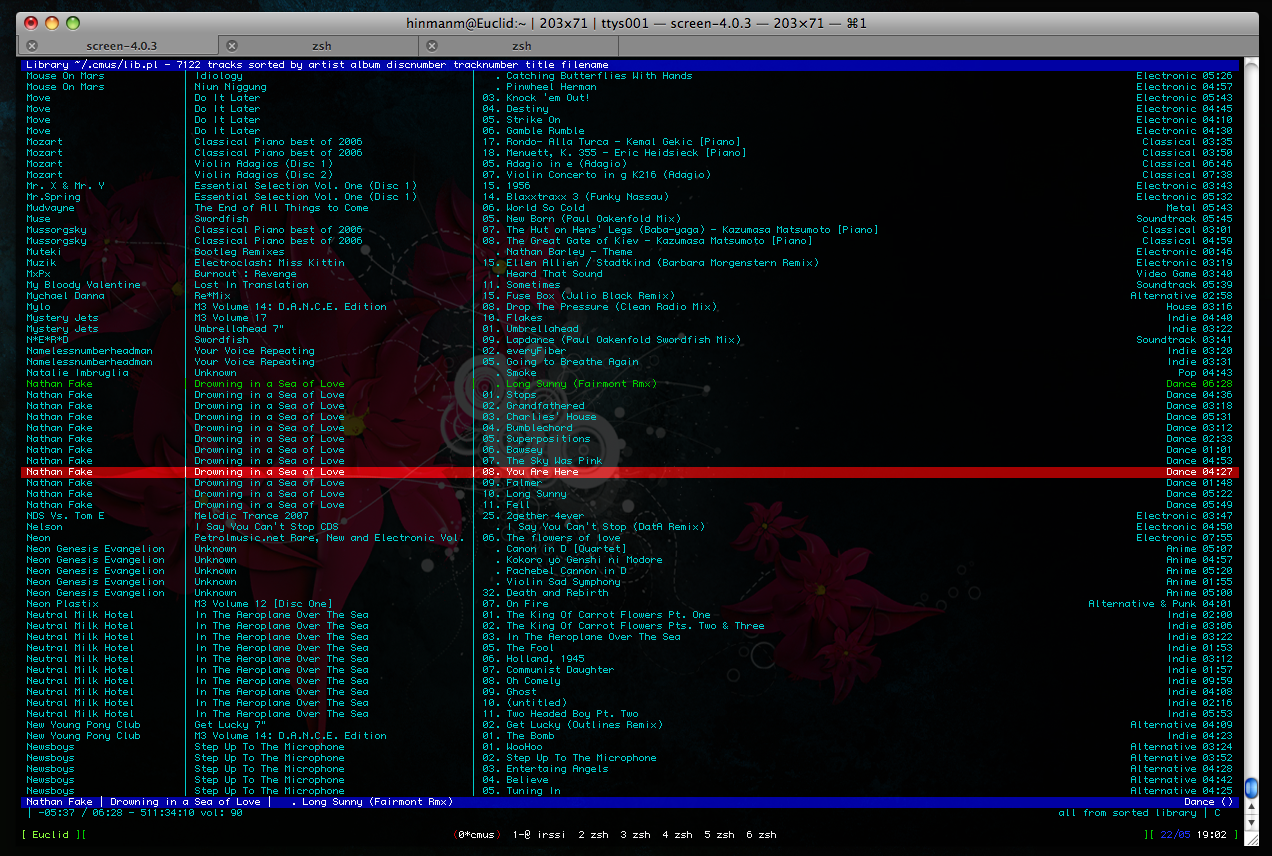Click the Superpositions track
This screenshot has width=1272, height=856.
(x=548, y=439)
